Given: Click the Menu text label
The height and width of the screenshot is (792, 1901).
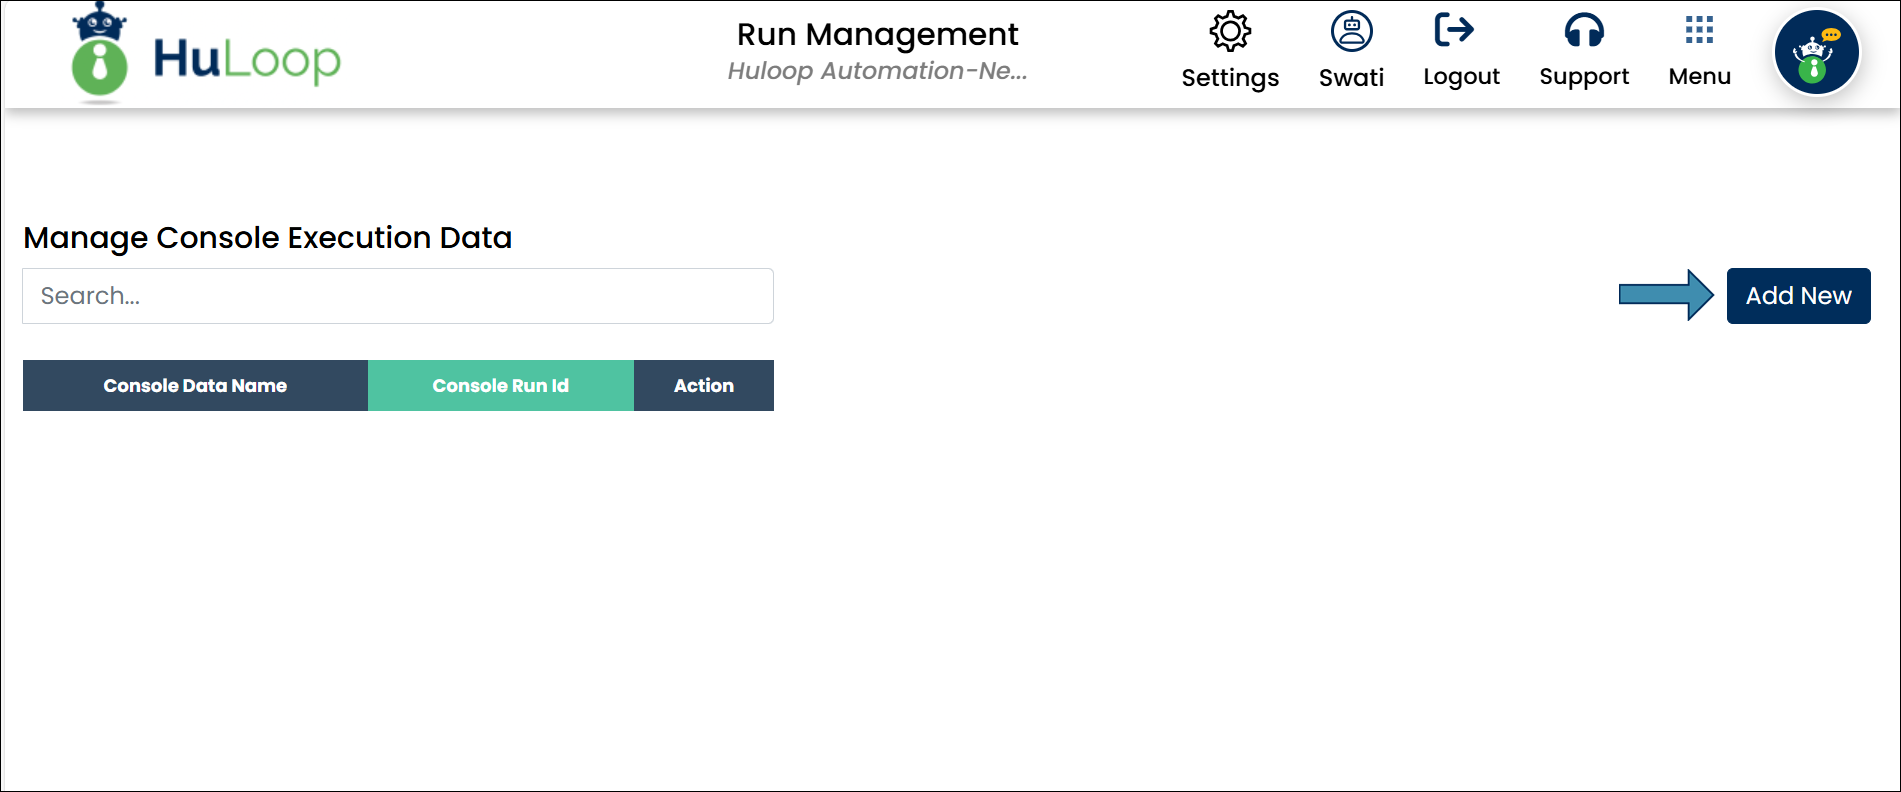Looking at the screenshot, I should (x=1699, y=77).
